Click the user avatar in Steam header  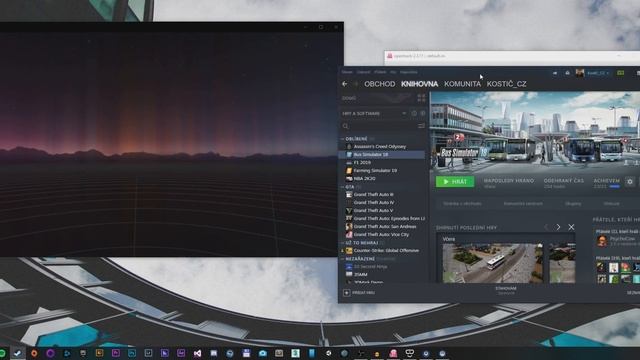coord(580,73)
